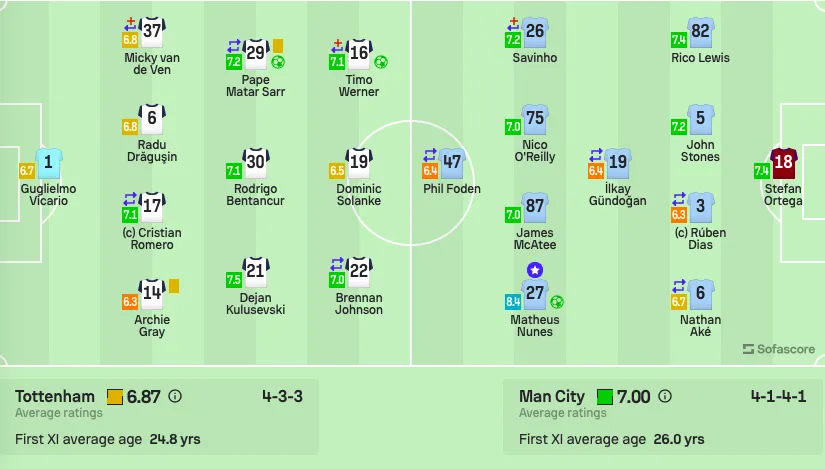The image size is (825, 469).
Task: Click the 8.4 rating badge of Matheus Nunes
Action: 512,302
